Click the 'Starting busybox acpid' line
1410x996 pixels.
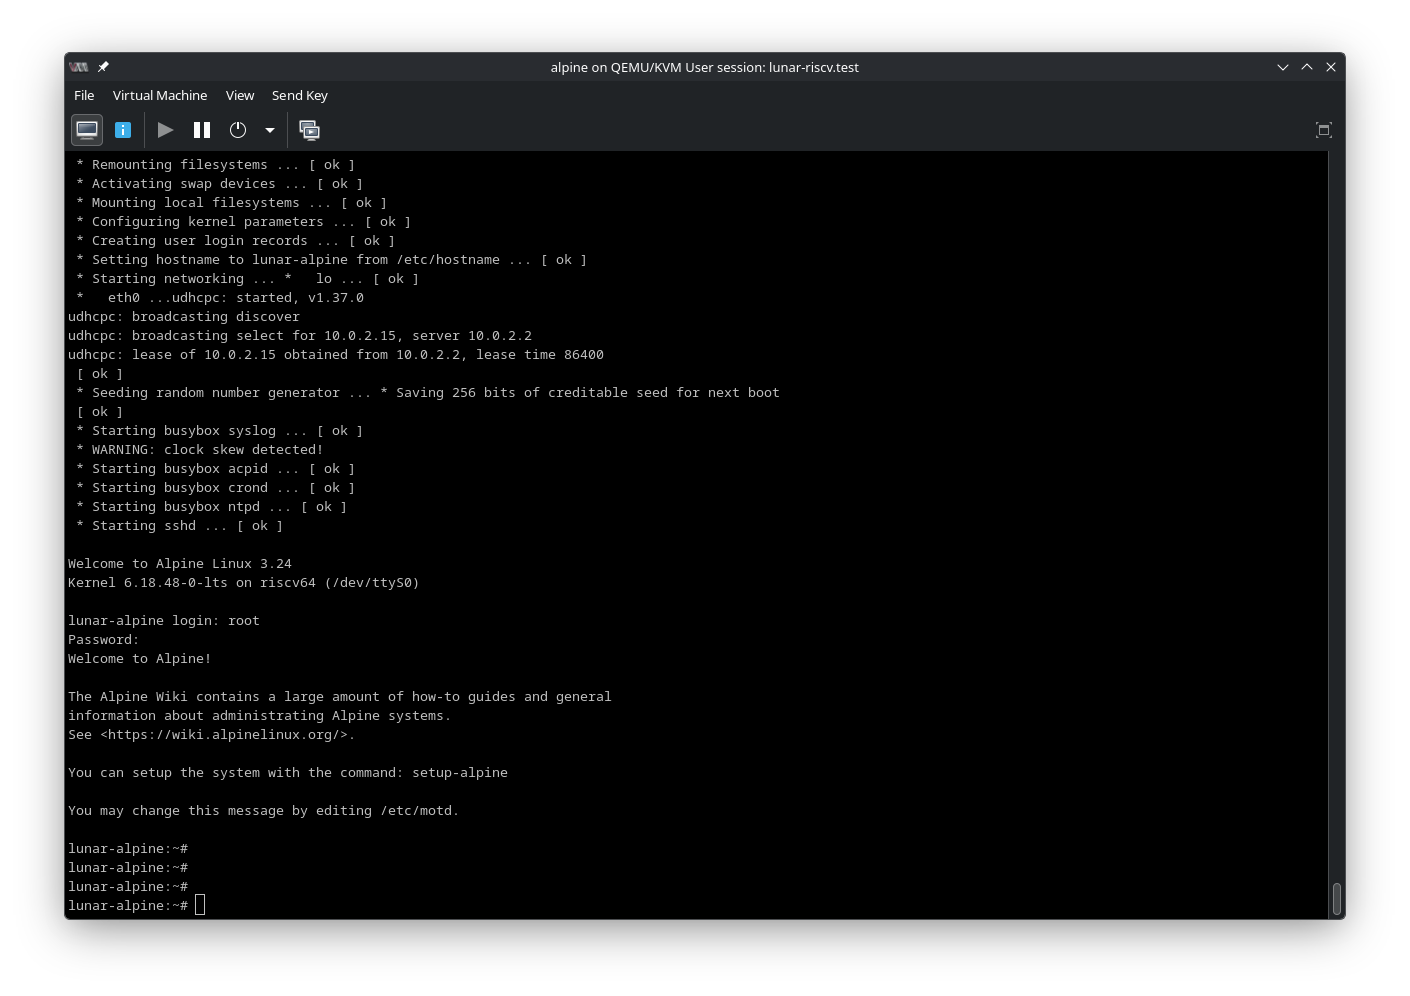coord(216,469)
